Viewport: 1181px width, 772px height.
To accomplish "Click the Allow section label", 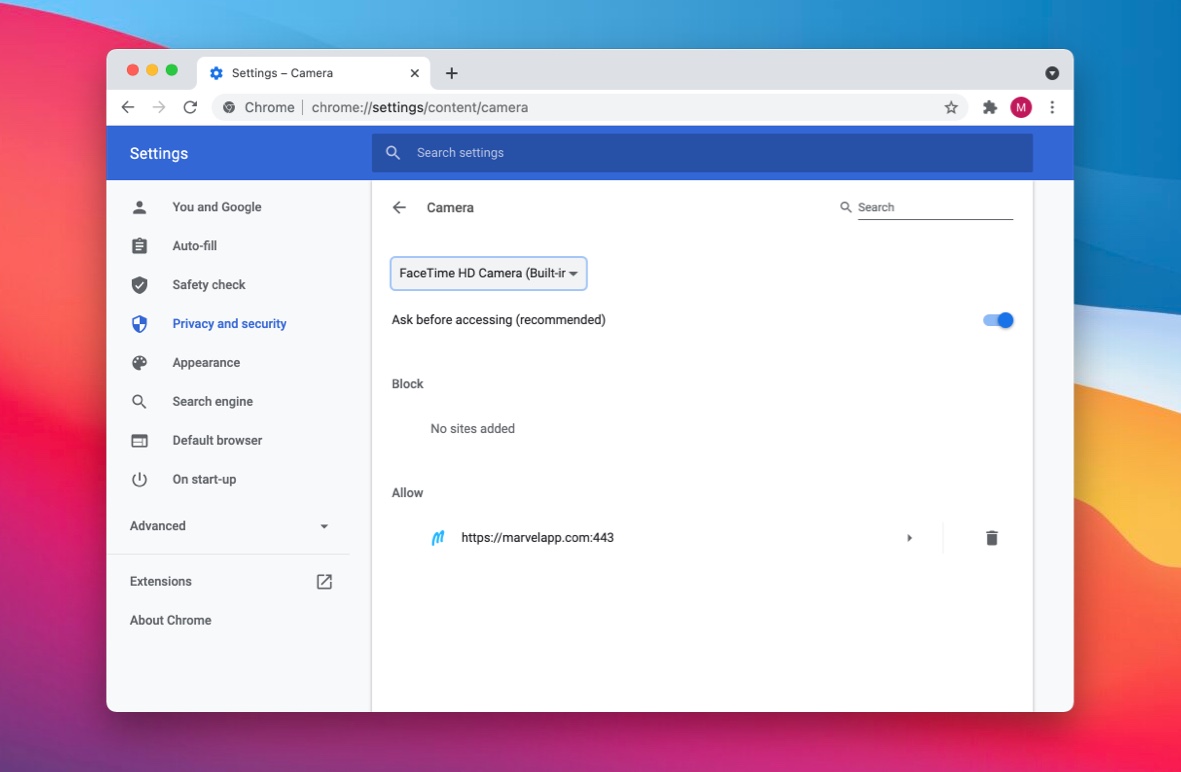I will pyautogui.click(x=407, y=493).
